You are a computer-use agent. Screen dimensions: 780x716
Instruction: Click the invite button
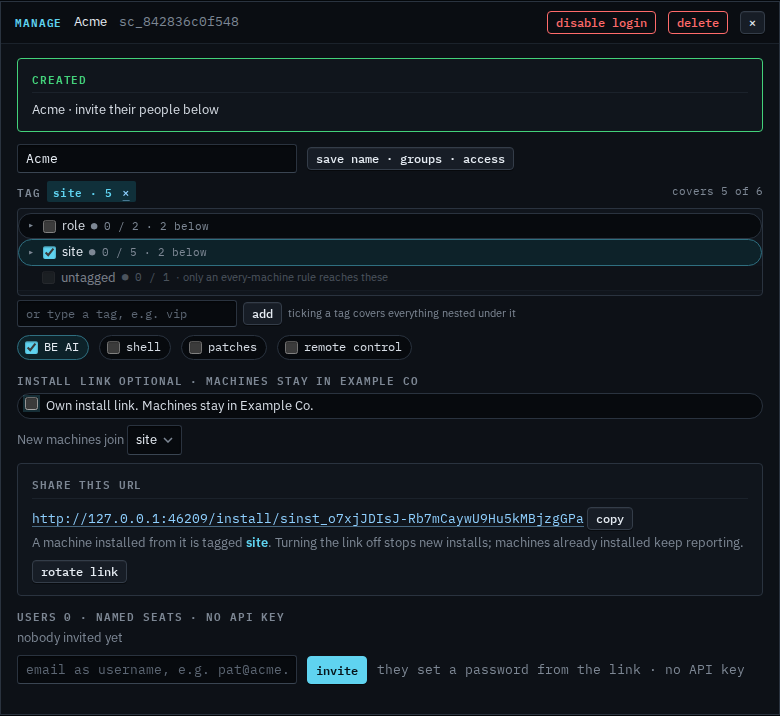tap(337, 670)
